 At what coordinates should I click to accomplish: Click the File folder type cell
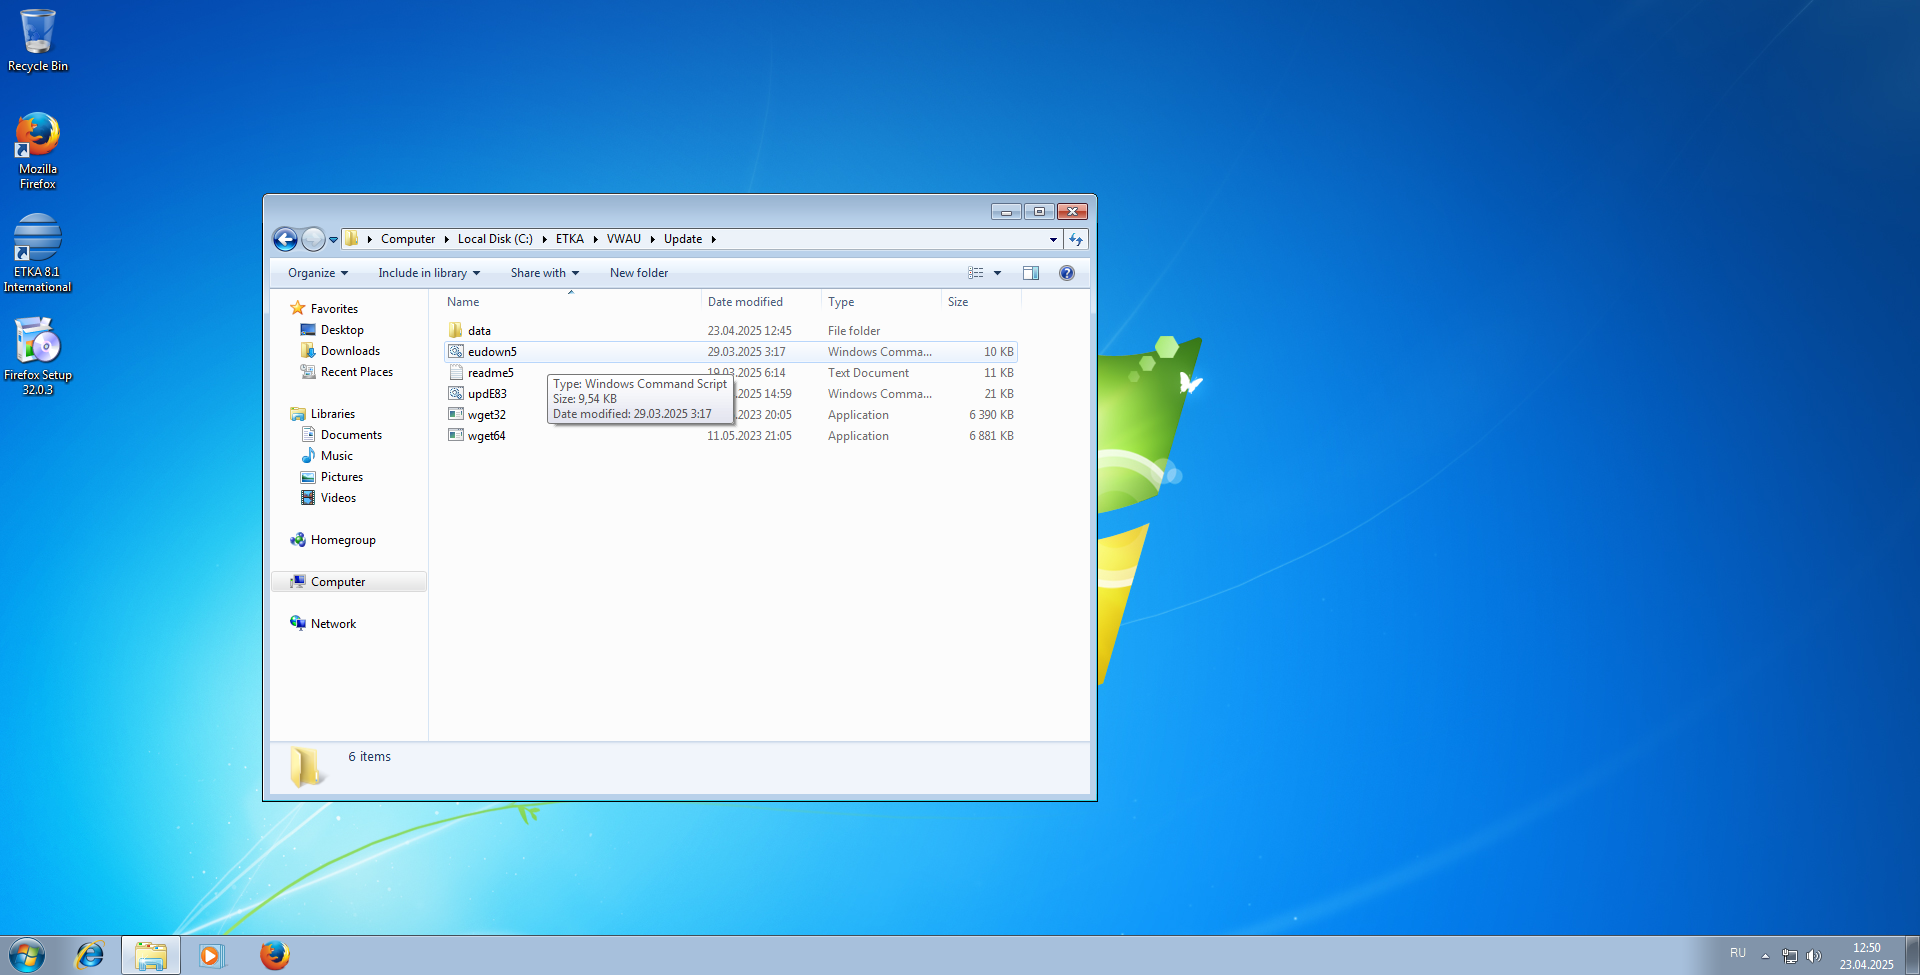point(854,331)
